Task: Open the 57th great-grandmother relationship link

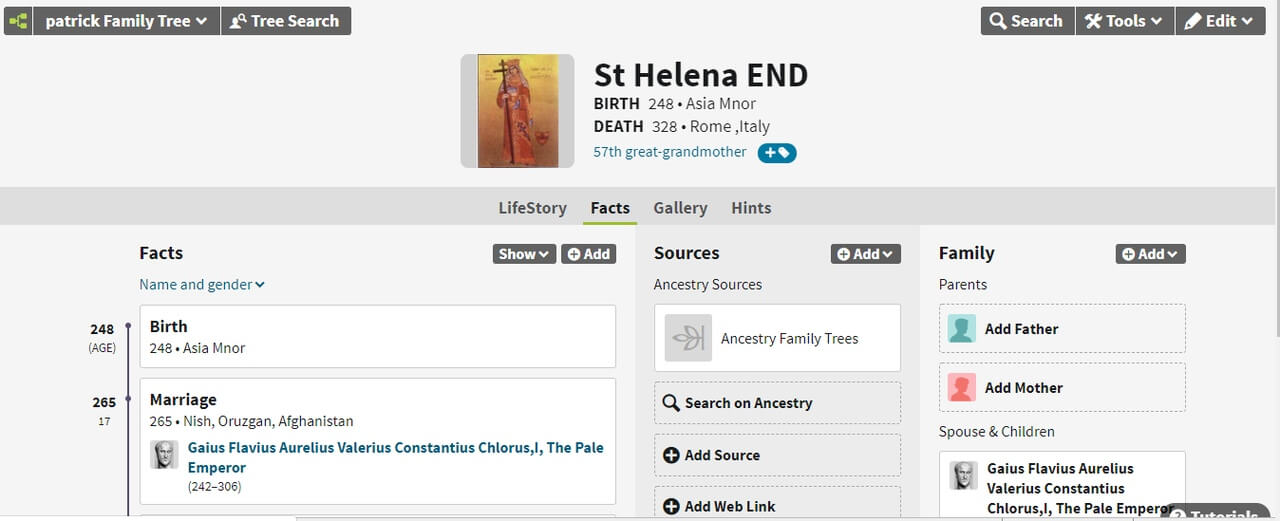Action: click(669, 152)
